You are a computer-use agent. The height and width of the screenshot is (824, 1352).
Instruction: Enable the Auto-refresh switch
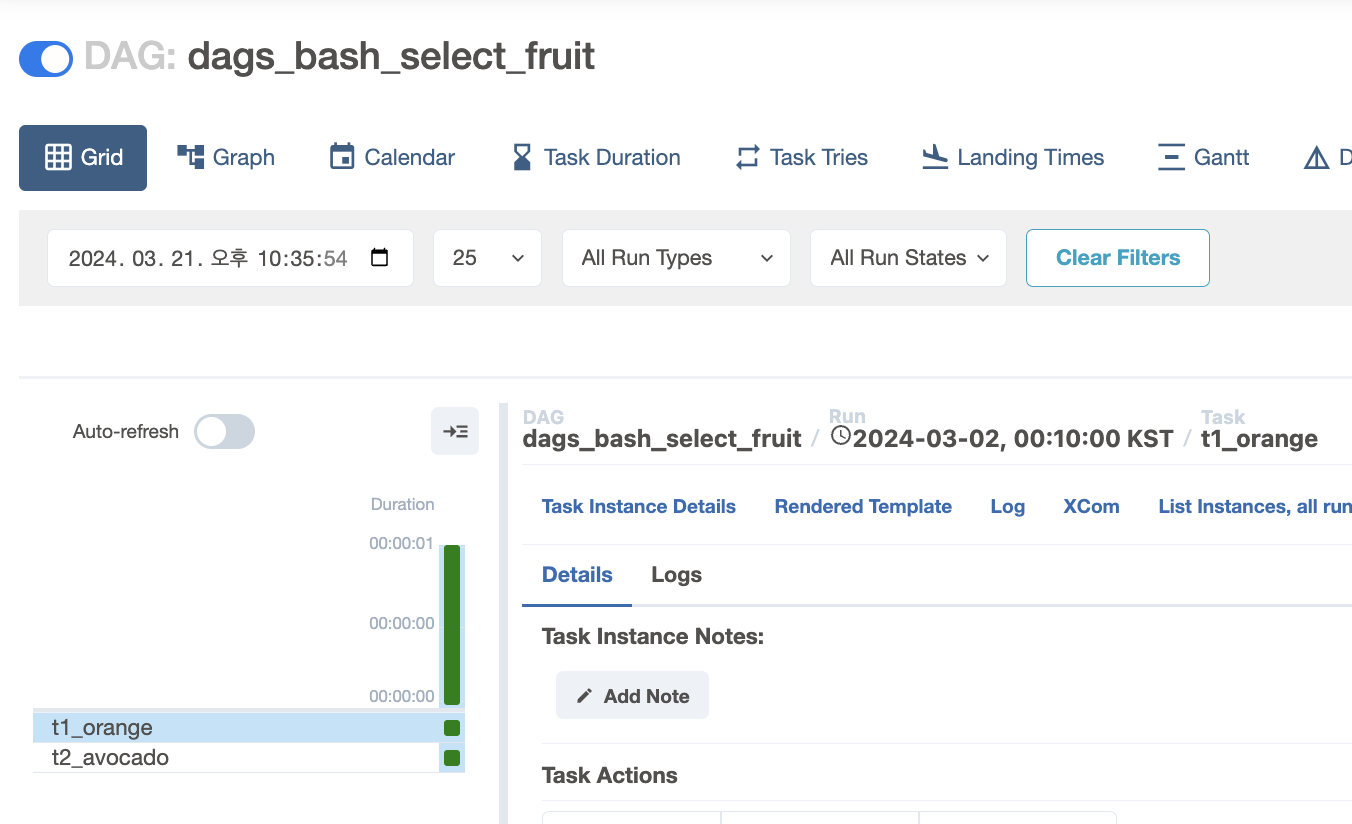click(225, 432)
